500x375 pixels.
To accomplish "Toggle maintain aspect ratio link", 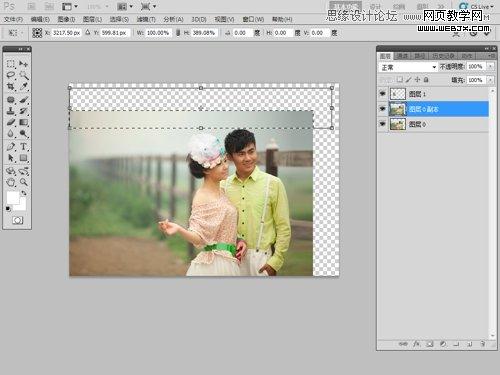I will pyautogui.click(x=178, y=33).
